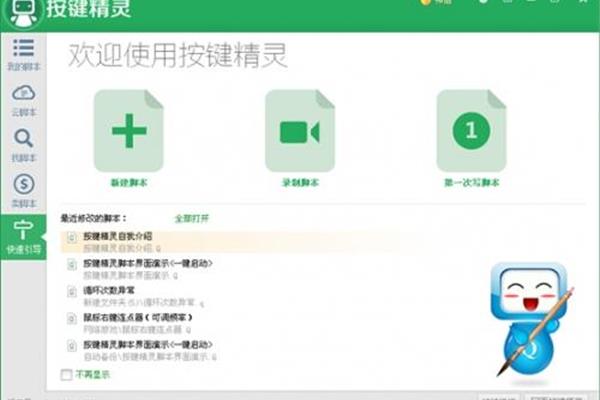The height and width of the screenshot is (400, 600).
Task: Open recent script 循环次数异常
Action: tap(109, 290)
